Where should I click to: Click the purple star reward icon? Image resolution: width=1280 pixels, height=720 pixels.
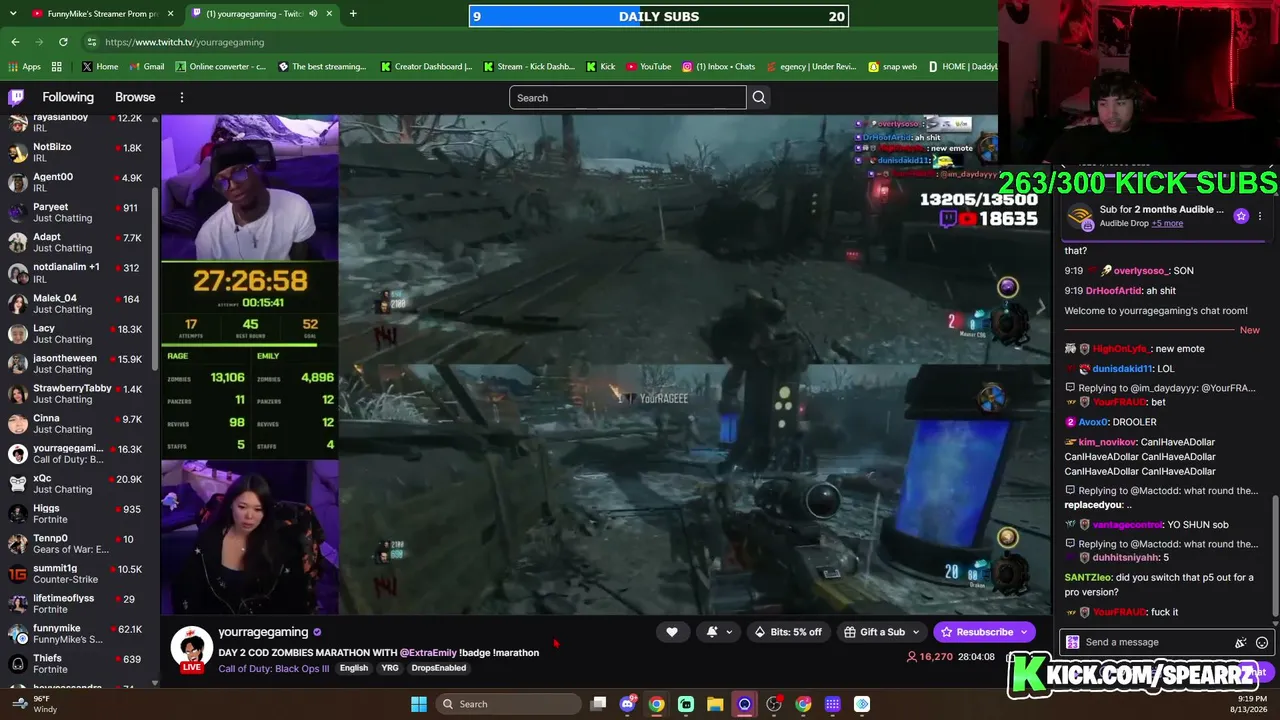coord(1241,216)
